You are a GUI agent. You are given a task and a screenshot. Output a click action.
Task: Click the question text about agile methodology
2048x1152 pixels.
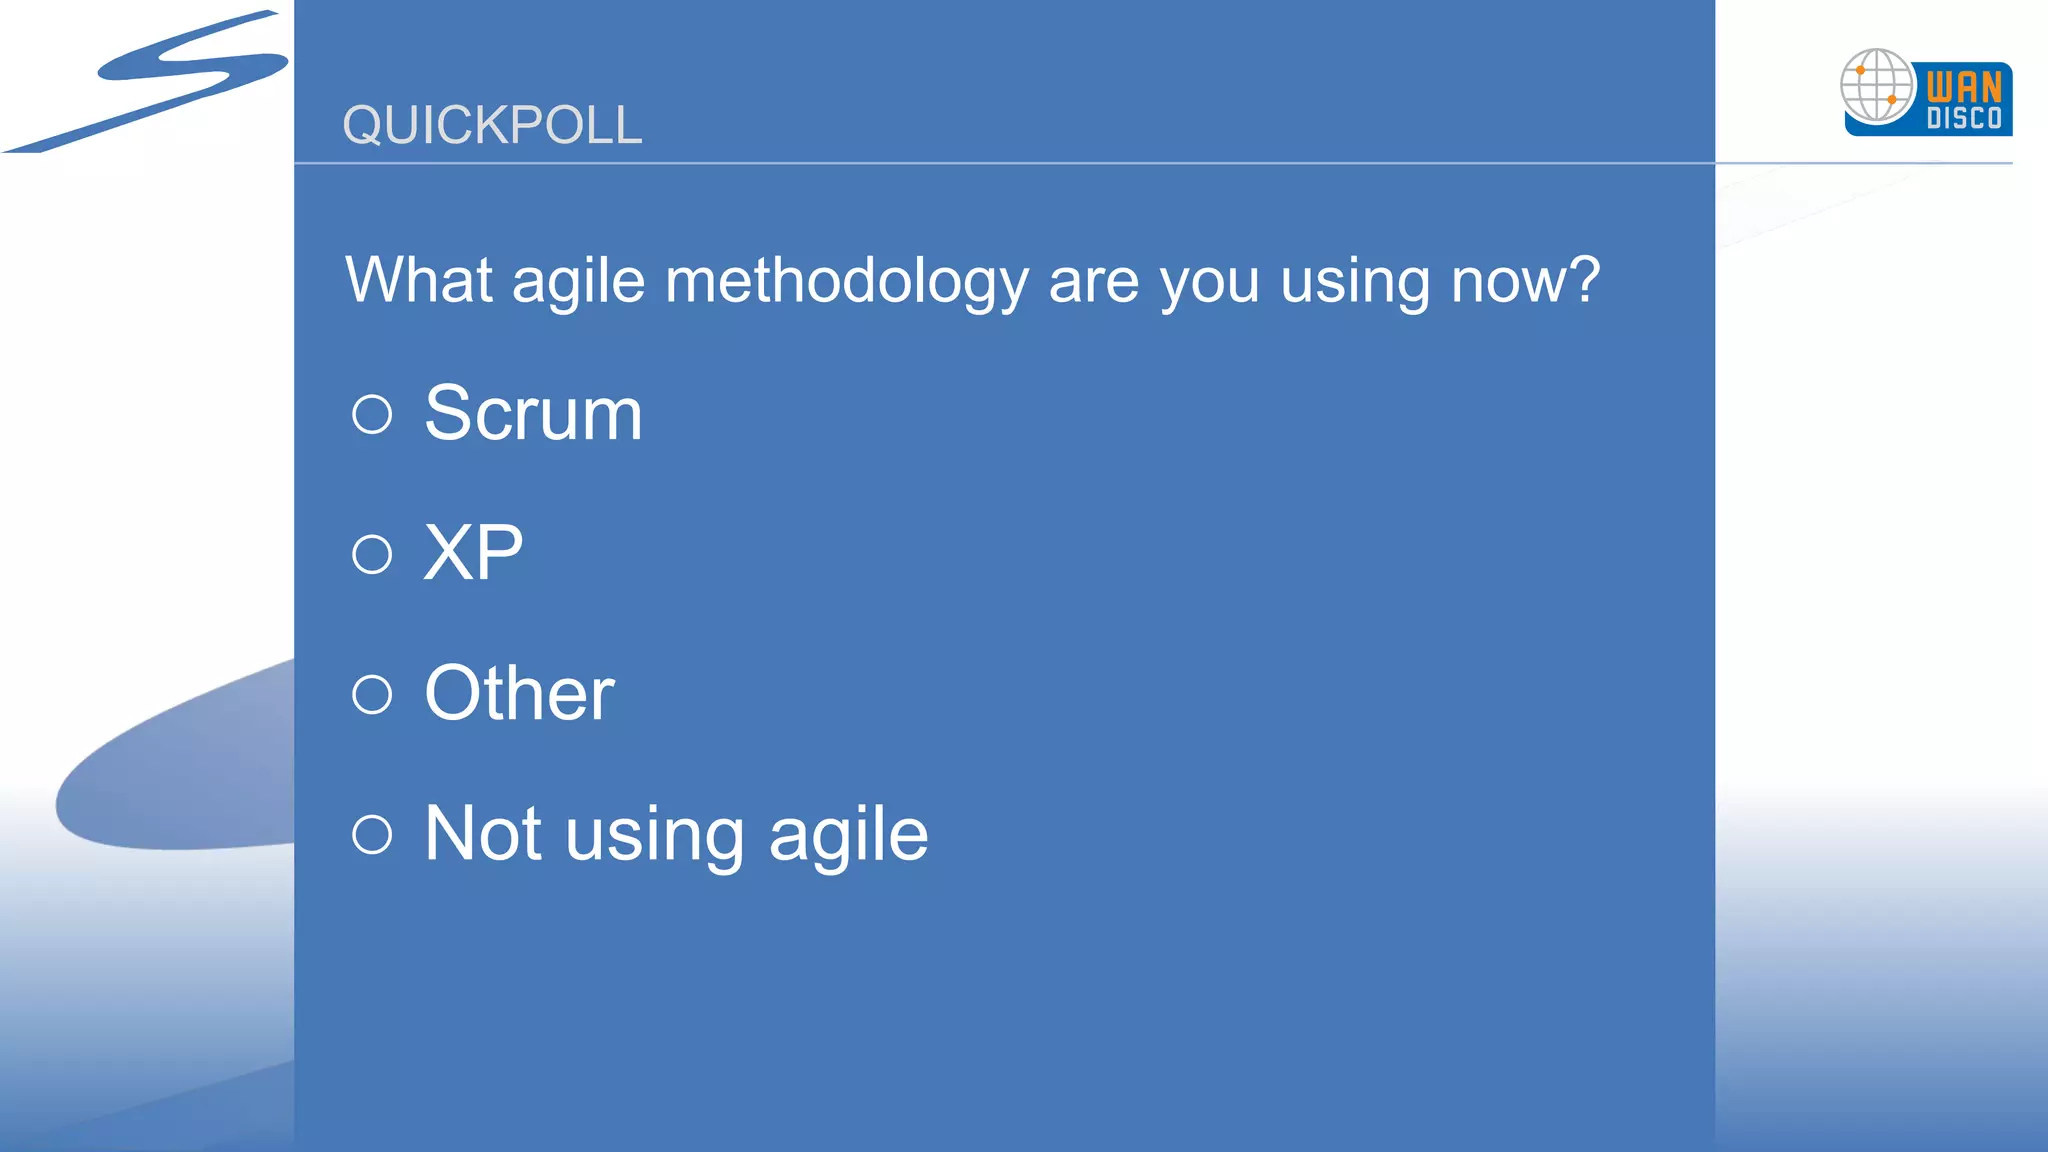973,281
